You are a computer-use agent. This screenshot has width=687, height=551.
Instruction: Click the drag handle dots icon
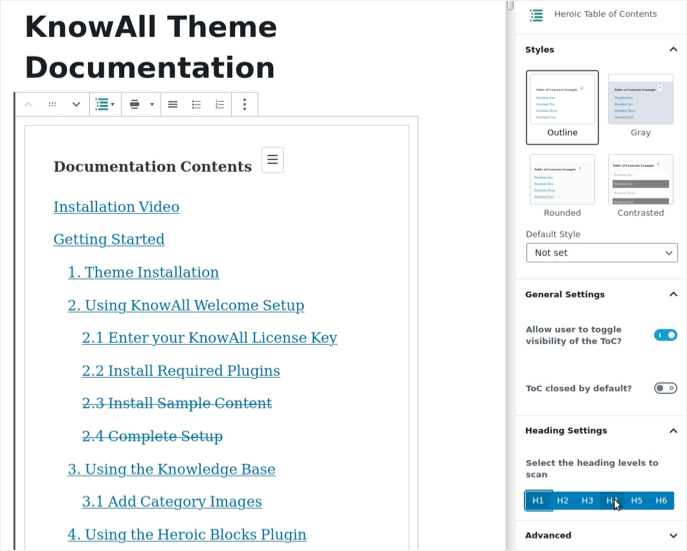pos(52,104)
